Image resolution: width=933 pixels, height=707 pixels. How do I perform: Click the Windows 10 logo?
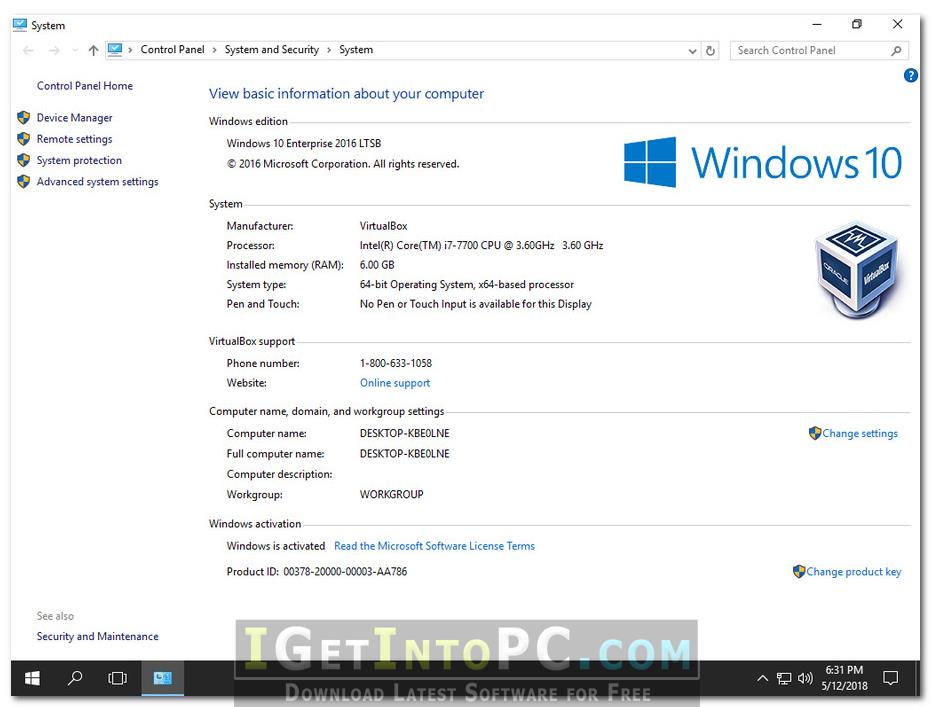point(763,162)
